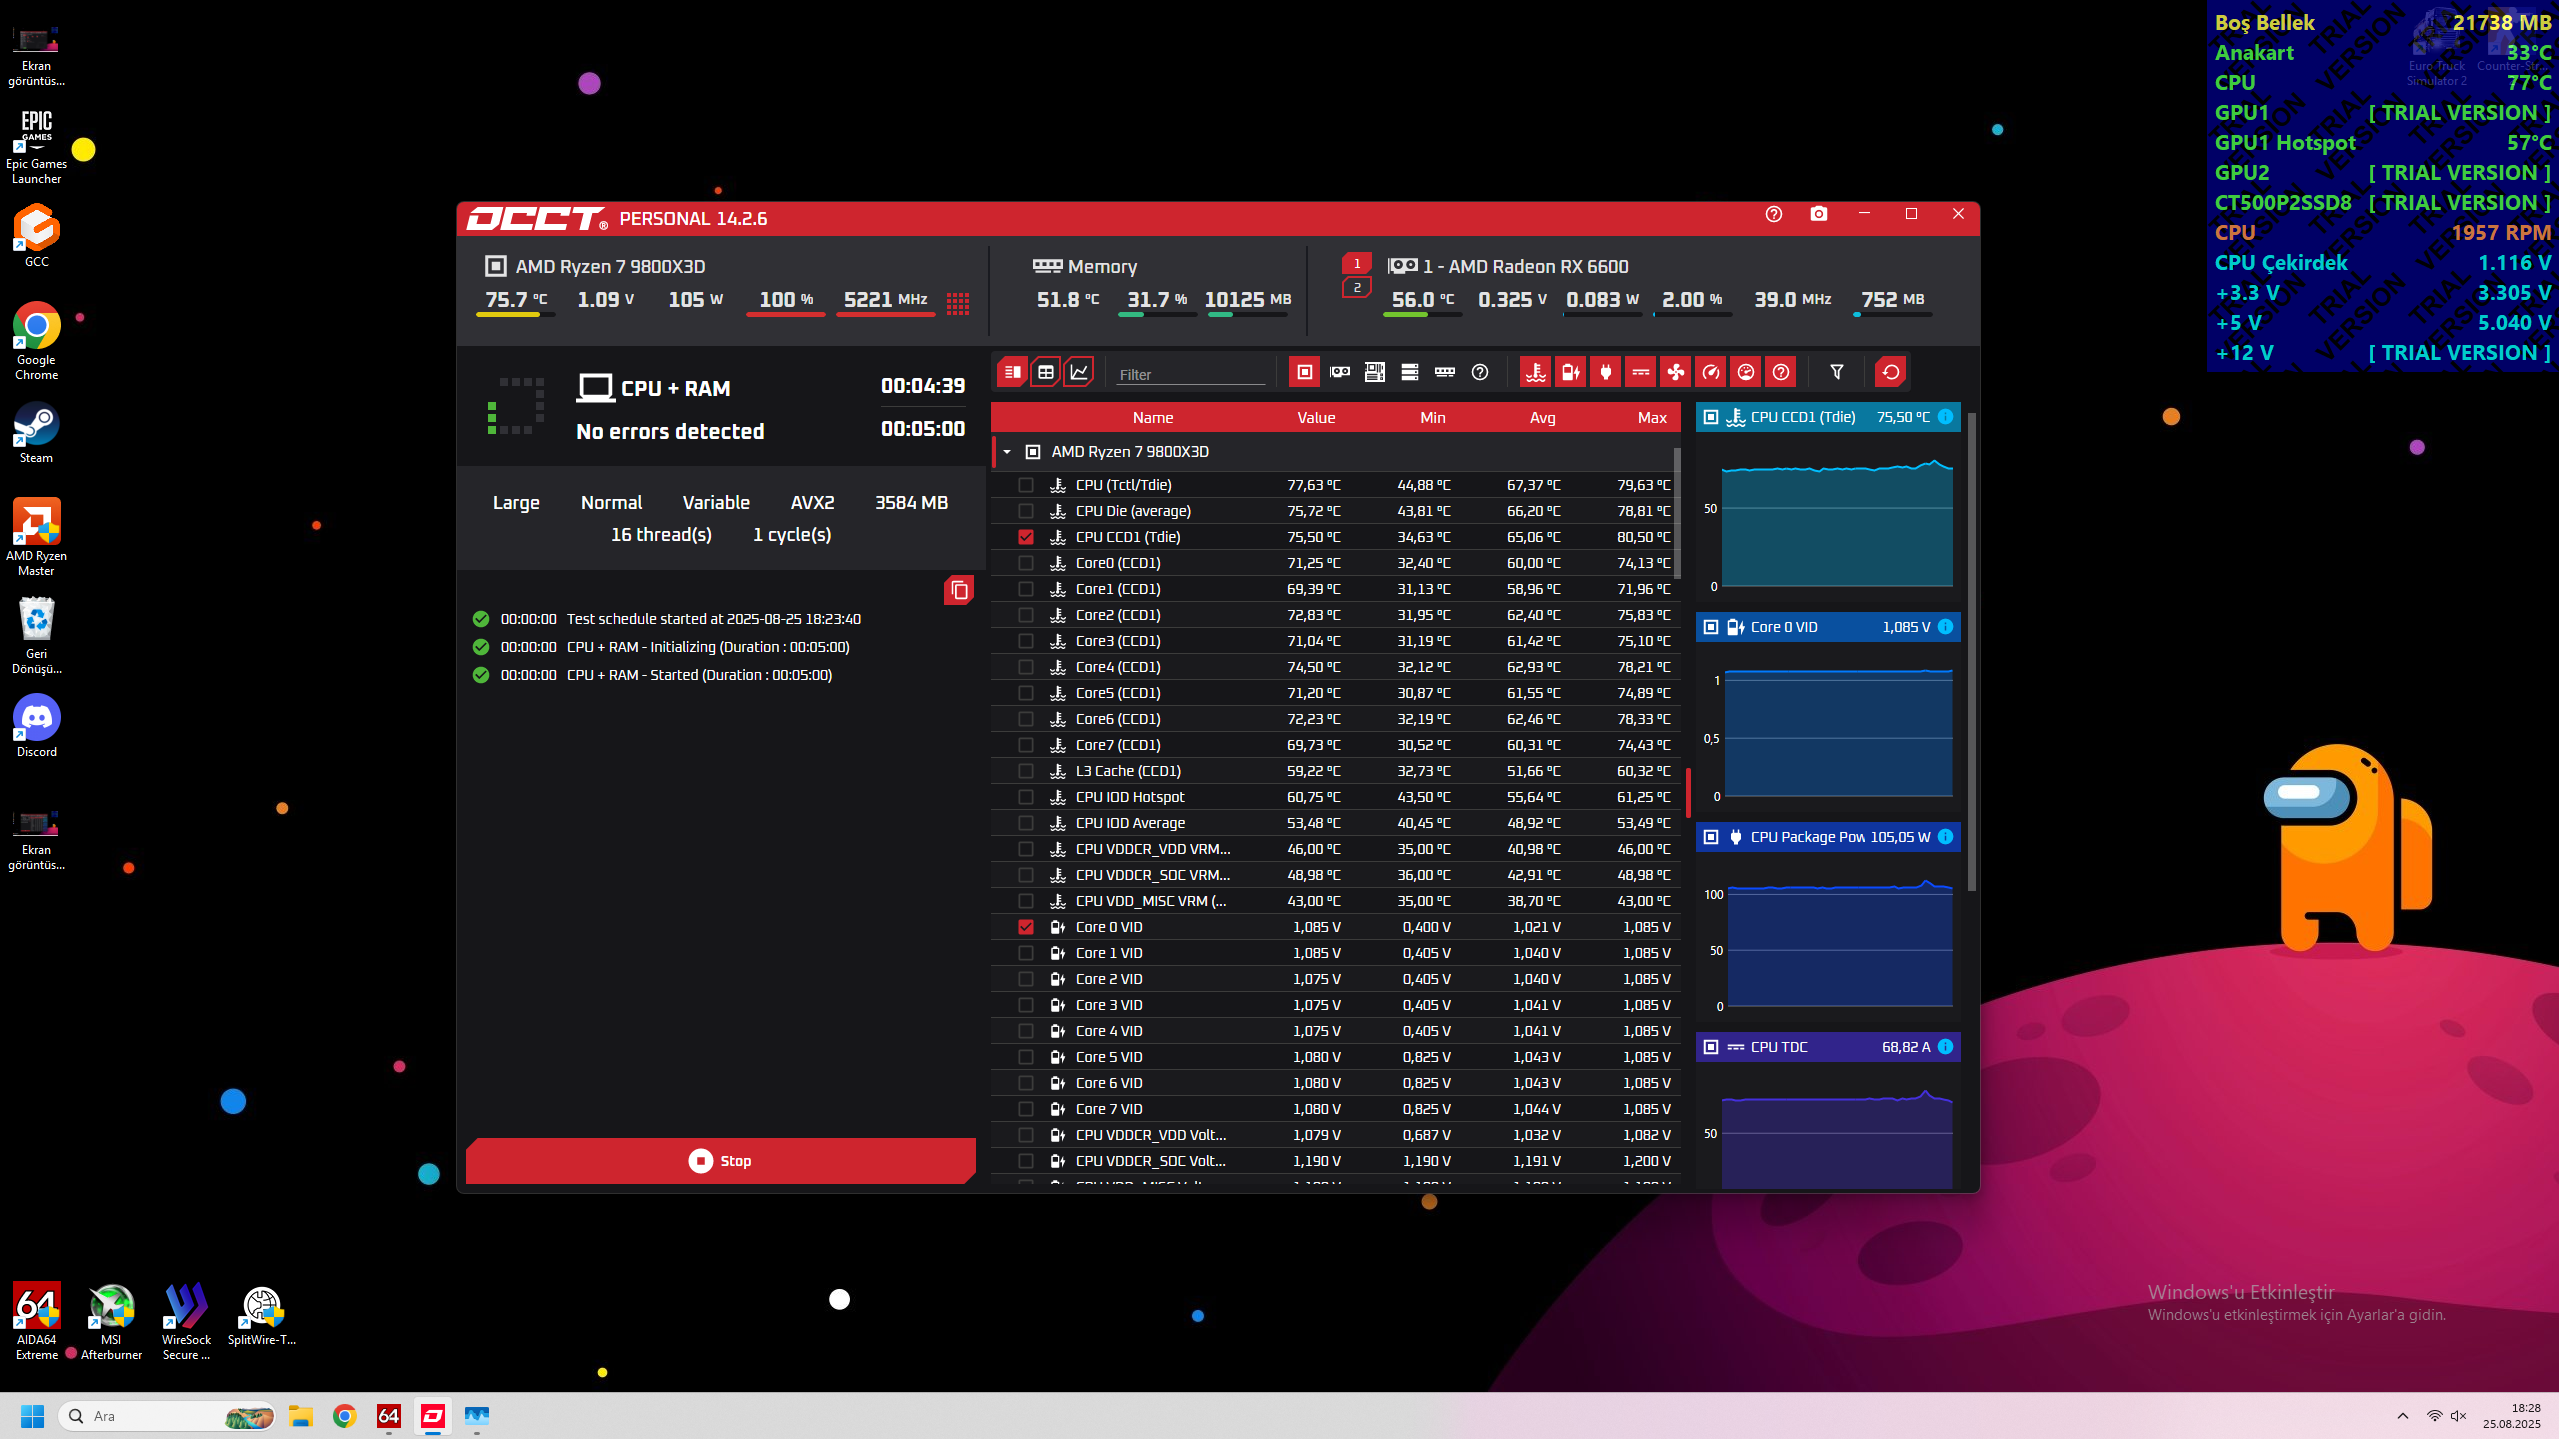Toggle the frequency gauge sensor type filter
Viewport: 2559px width, 1439px height.
(1711, 372)
